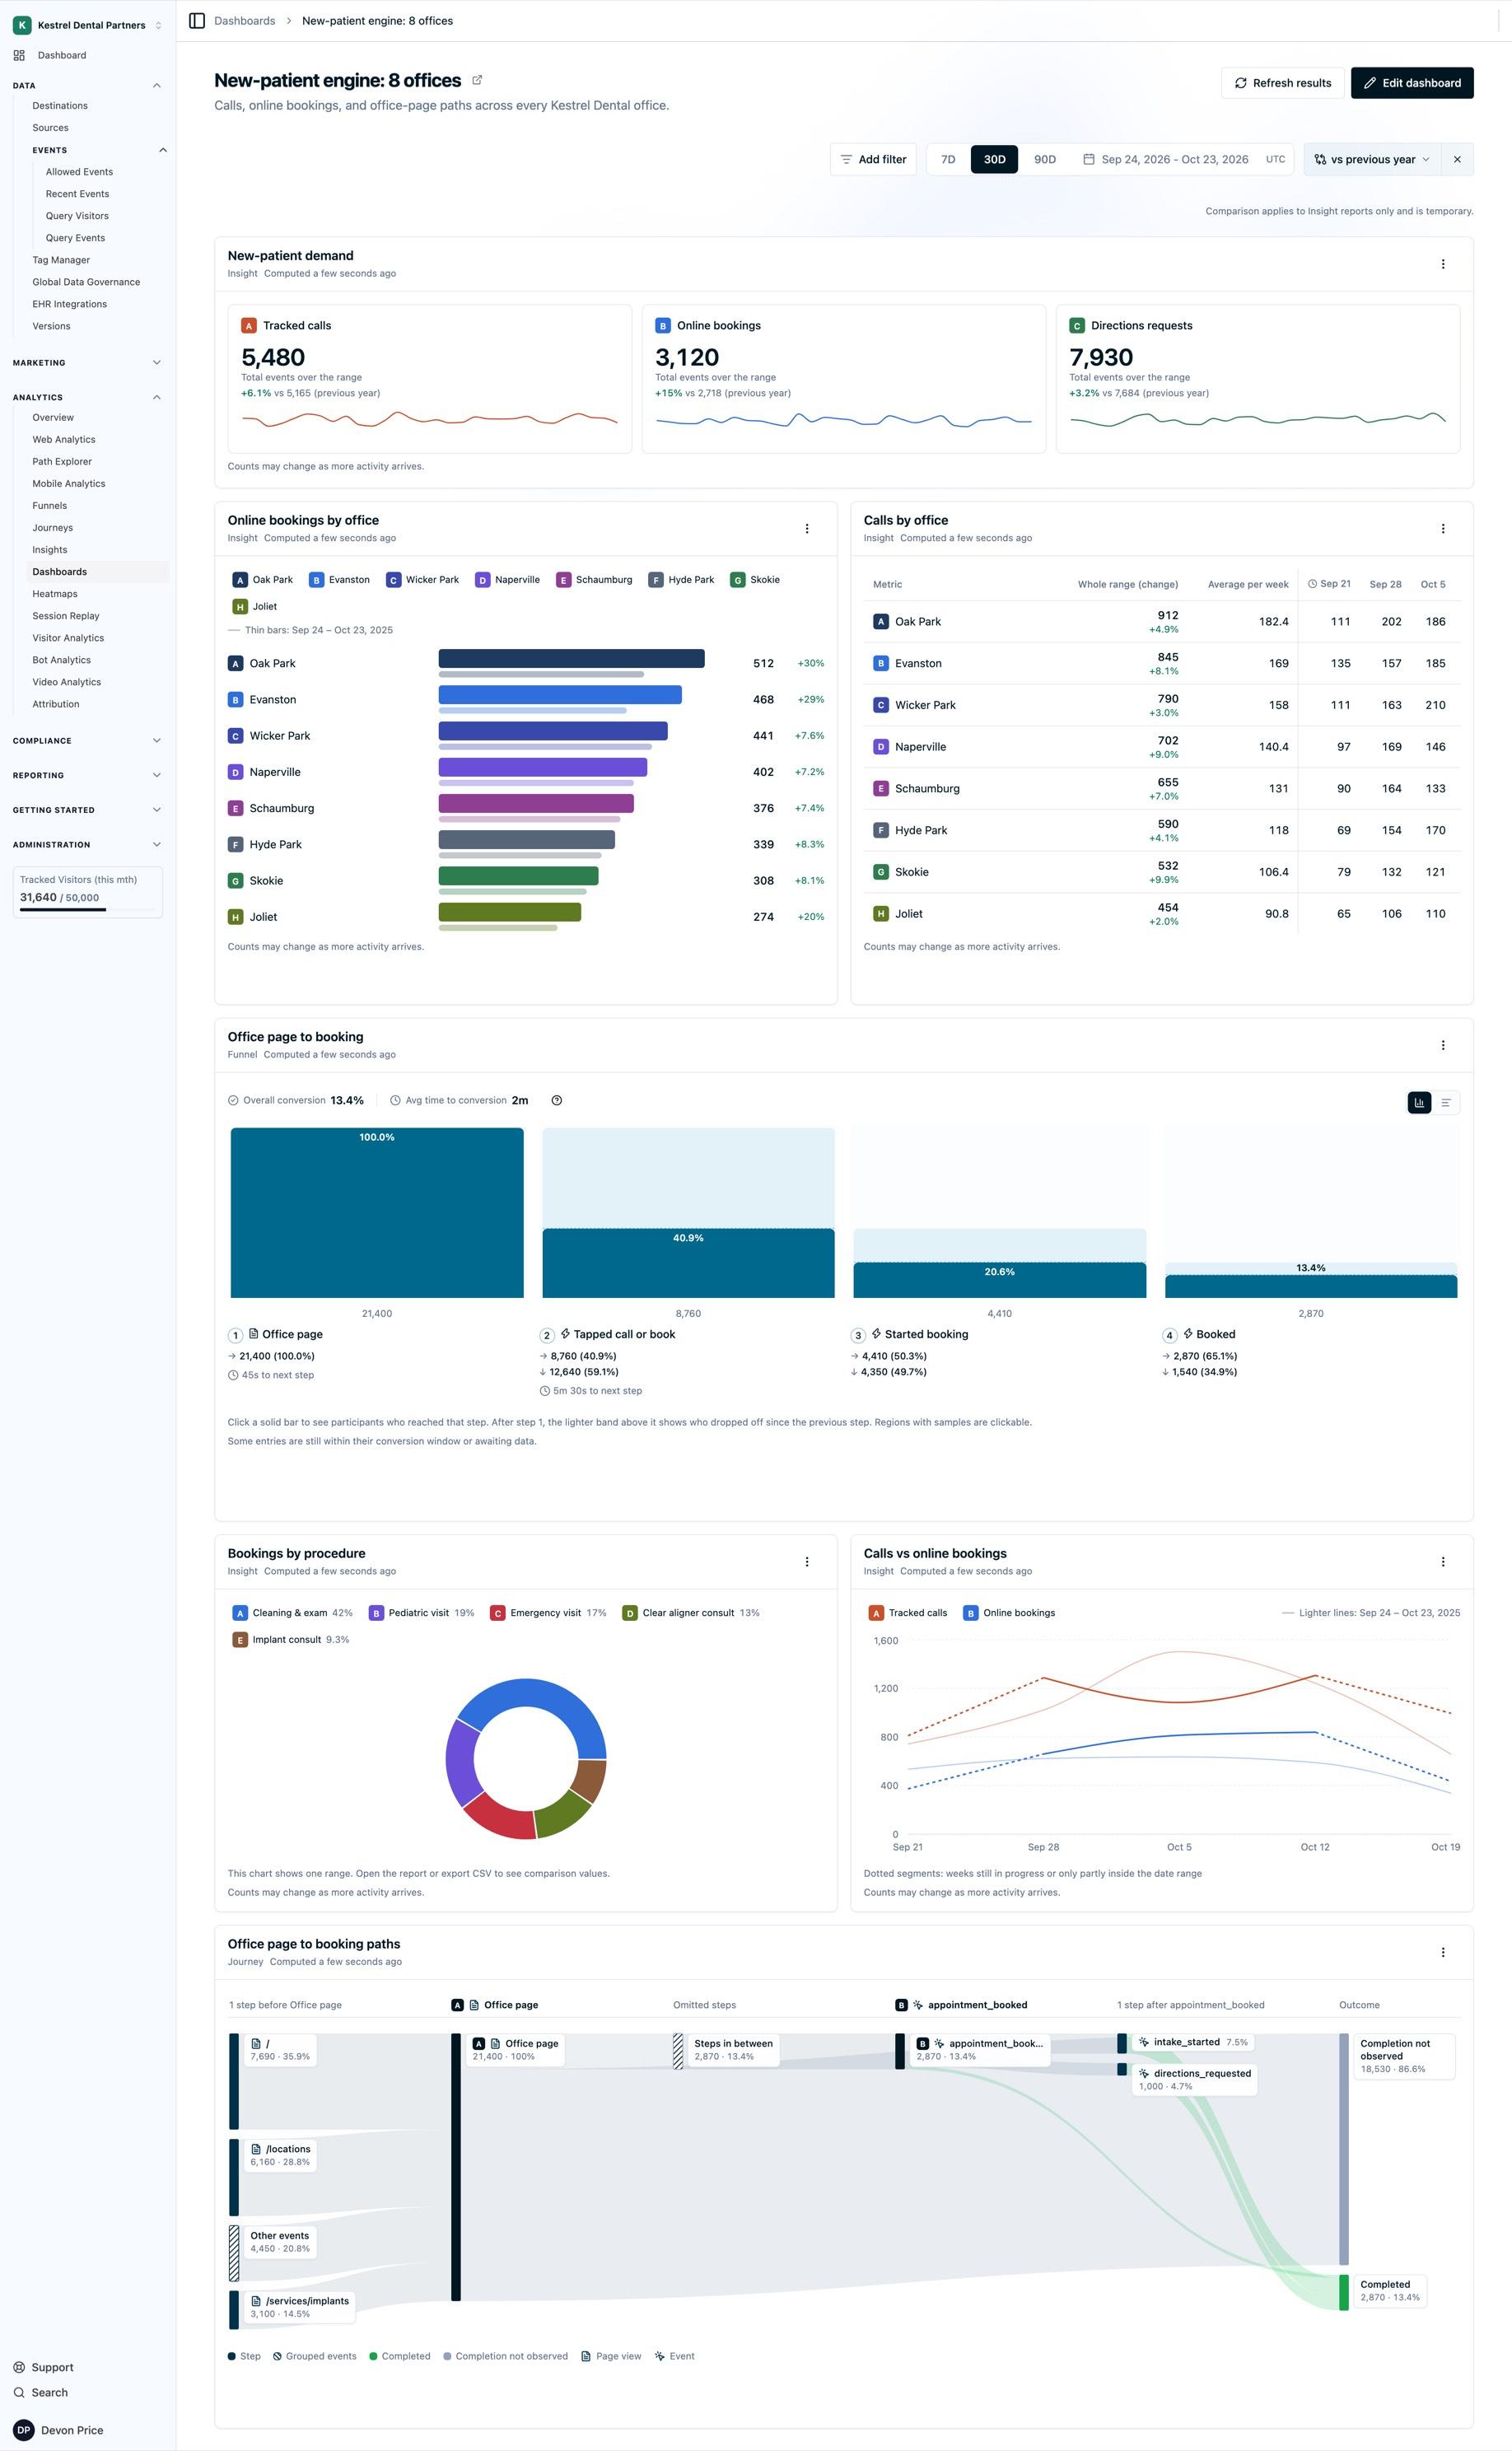Select the 7D date range
Screen dimensions: 1512x2451
[948, 159]
